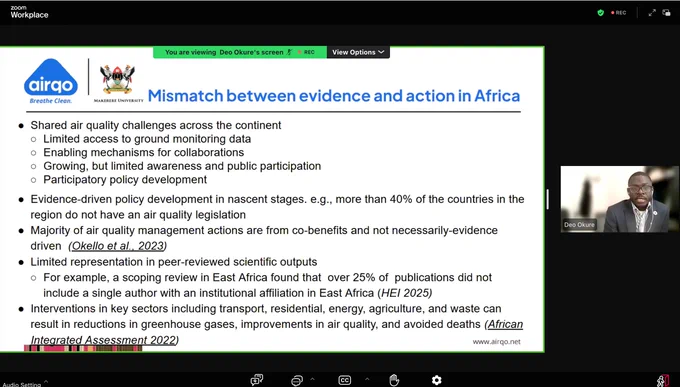The height and width of the screenshot is (387, 680).
Task: Expand the caret beside the CC icon
Action: (x=367, y=380)
